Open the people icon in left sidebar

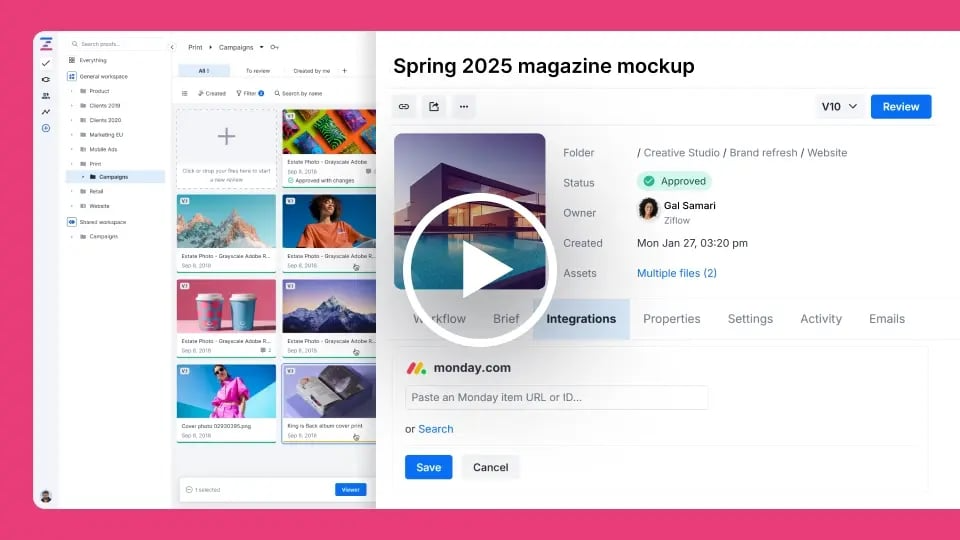[45, 95]
